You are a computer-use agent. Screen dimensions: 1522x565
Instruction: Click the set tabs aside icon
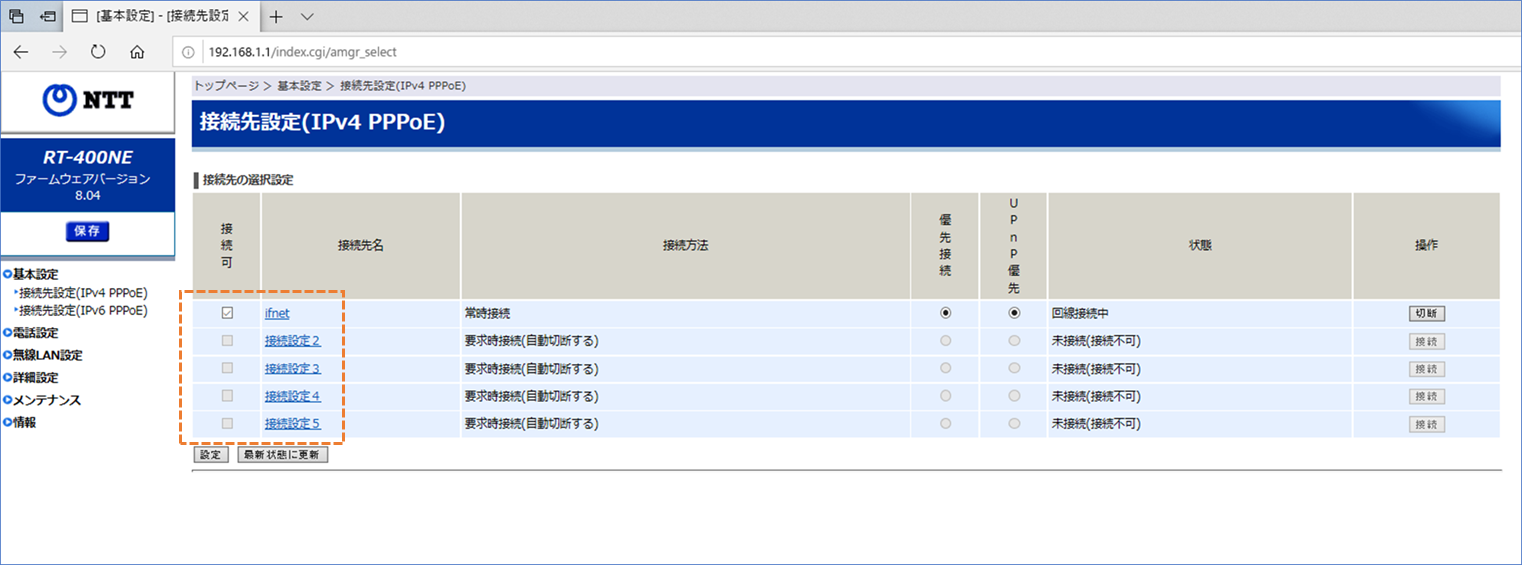47,17
